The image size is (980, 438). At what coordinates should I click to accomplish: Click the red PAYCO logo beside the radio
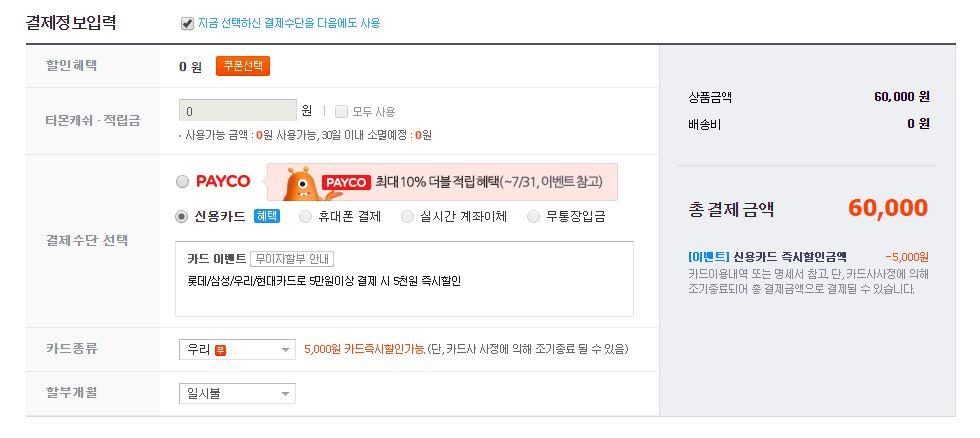tap(222, 181)
